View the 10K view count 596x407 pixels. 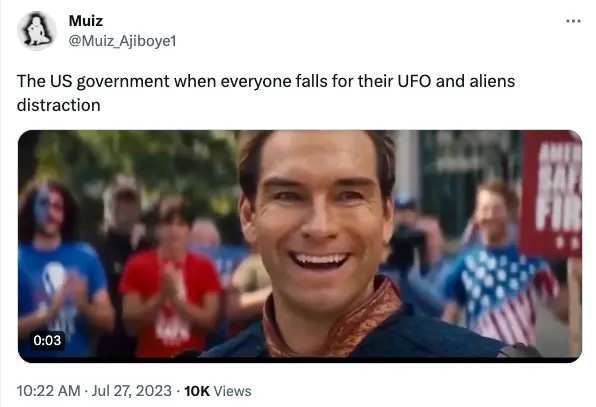click(x=197, y=391)
